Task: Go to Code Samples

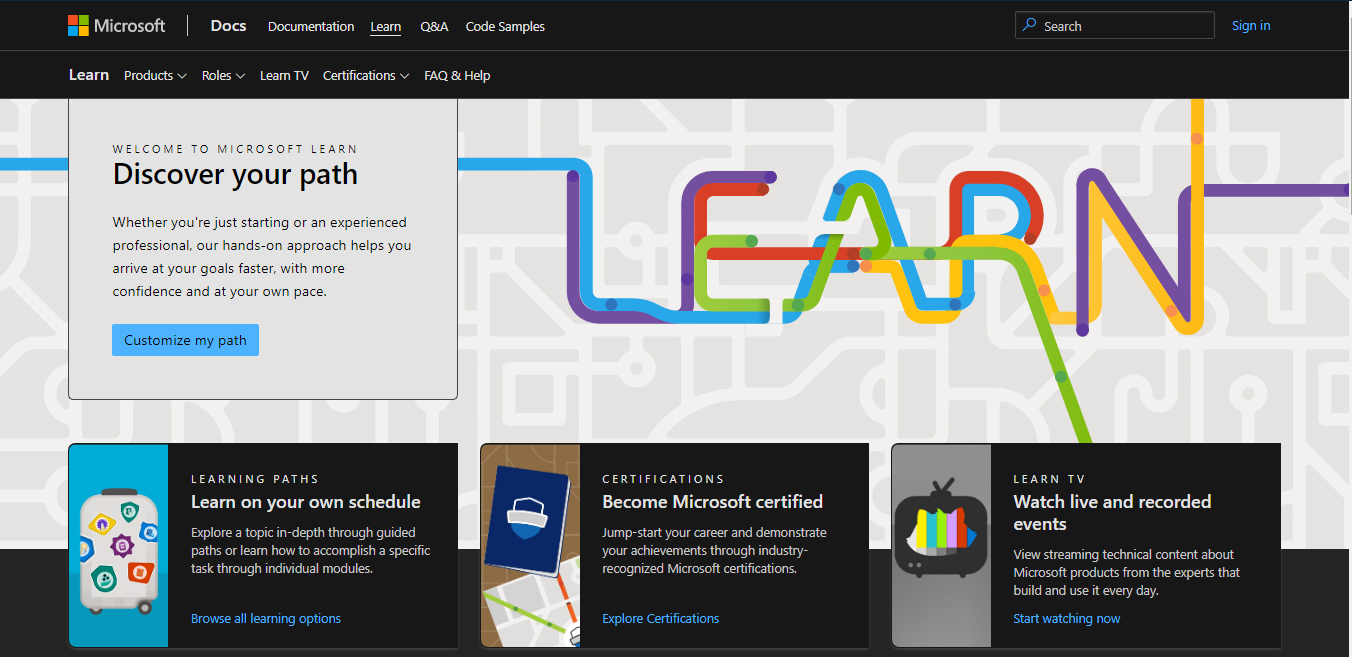Action: [505, 27]
